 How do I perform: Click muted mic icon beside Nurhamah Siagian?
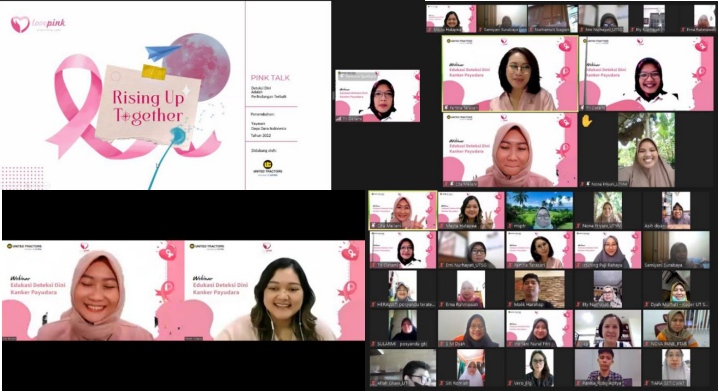click(x=531, y=29)
